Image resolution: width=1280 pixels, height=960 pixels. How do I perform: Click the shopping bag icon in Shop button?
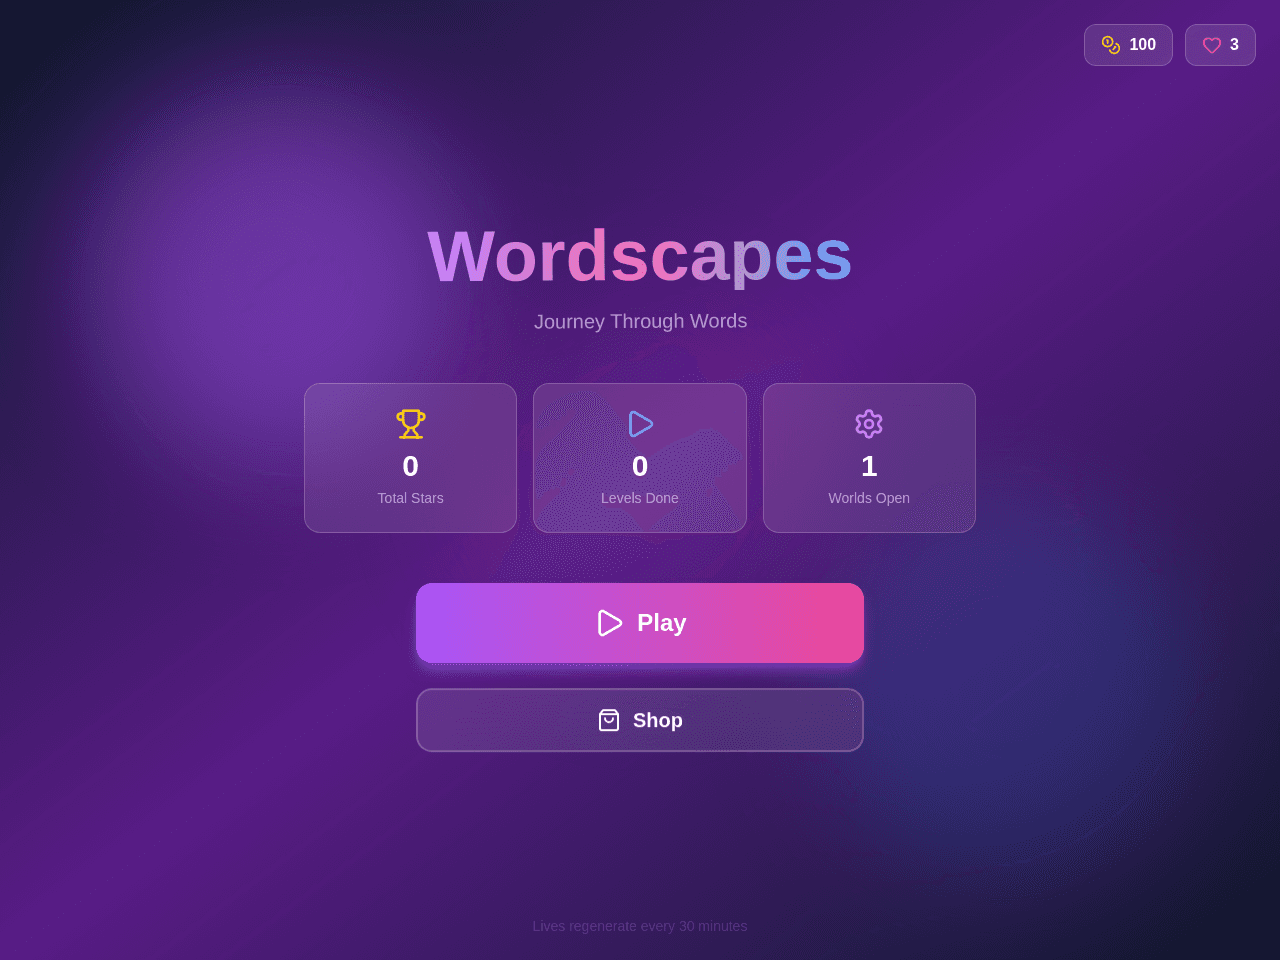coord(609,720)
